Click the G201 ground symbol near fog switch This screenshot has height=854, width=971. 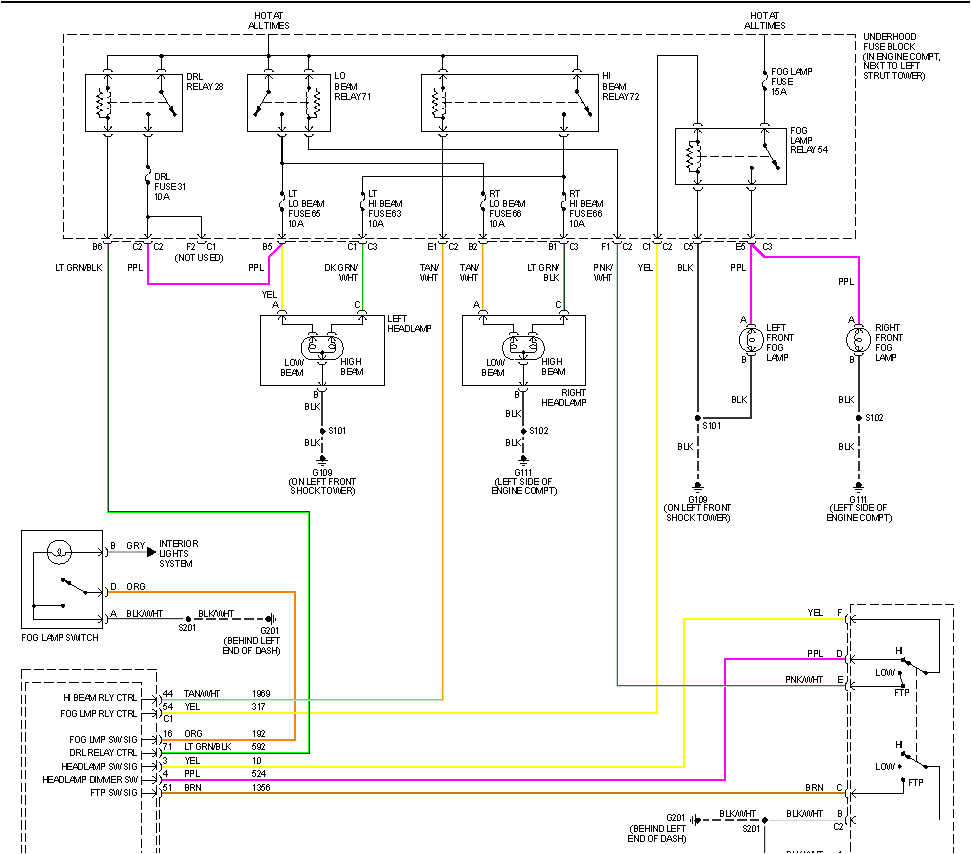(x=270, y=618)
